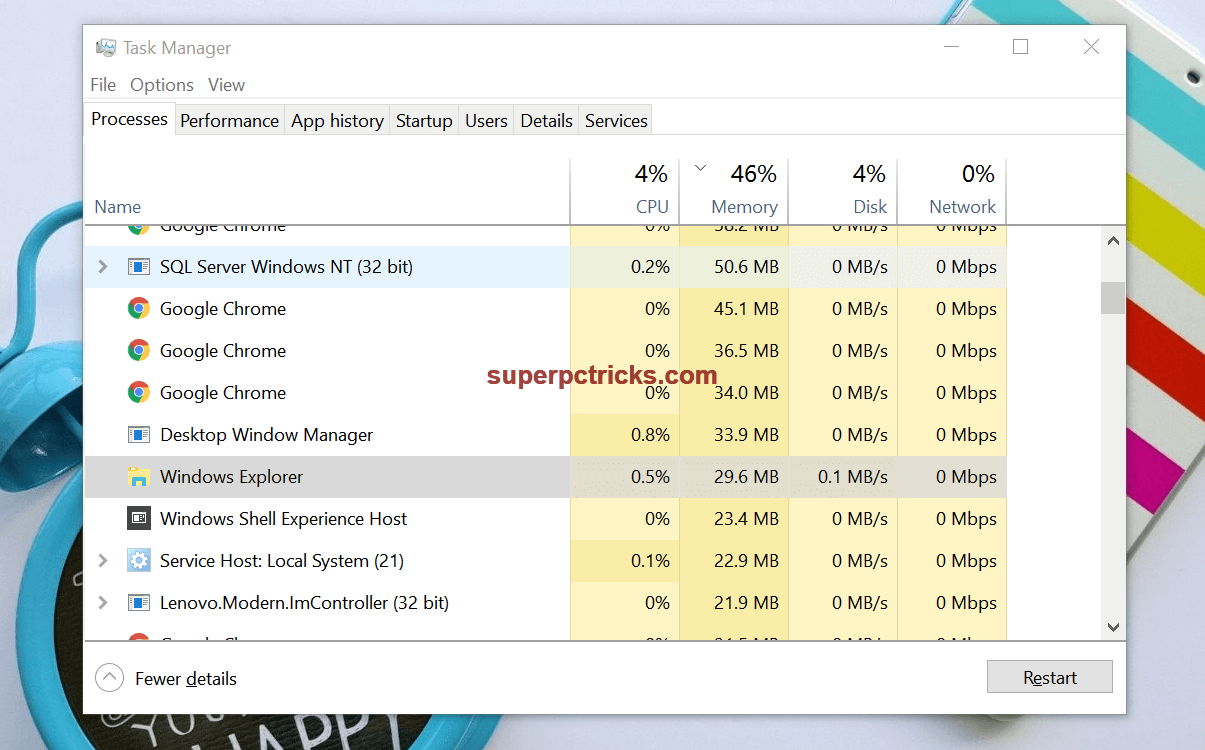
Task: Switch to the Startup tab
Action: coord(423,119)
